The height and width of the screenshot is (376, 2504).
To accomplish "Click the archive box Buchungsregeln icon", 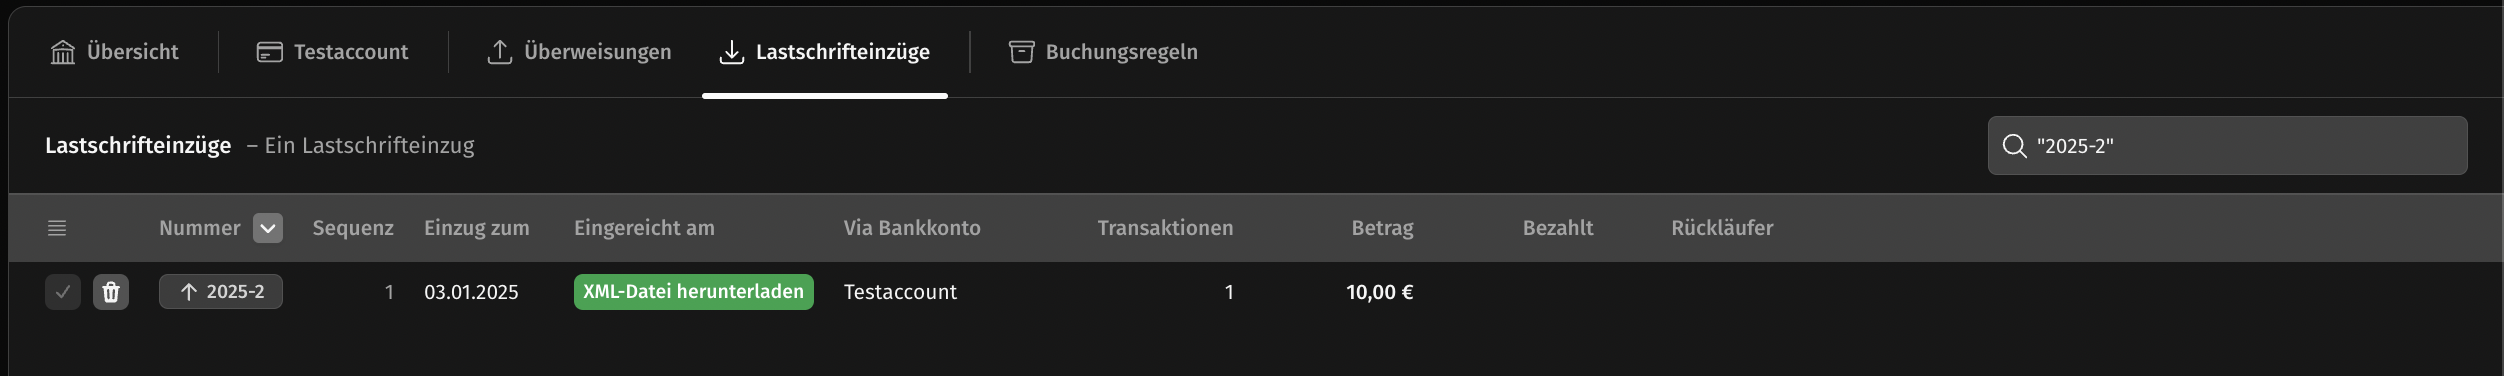I will 1021,52.
